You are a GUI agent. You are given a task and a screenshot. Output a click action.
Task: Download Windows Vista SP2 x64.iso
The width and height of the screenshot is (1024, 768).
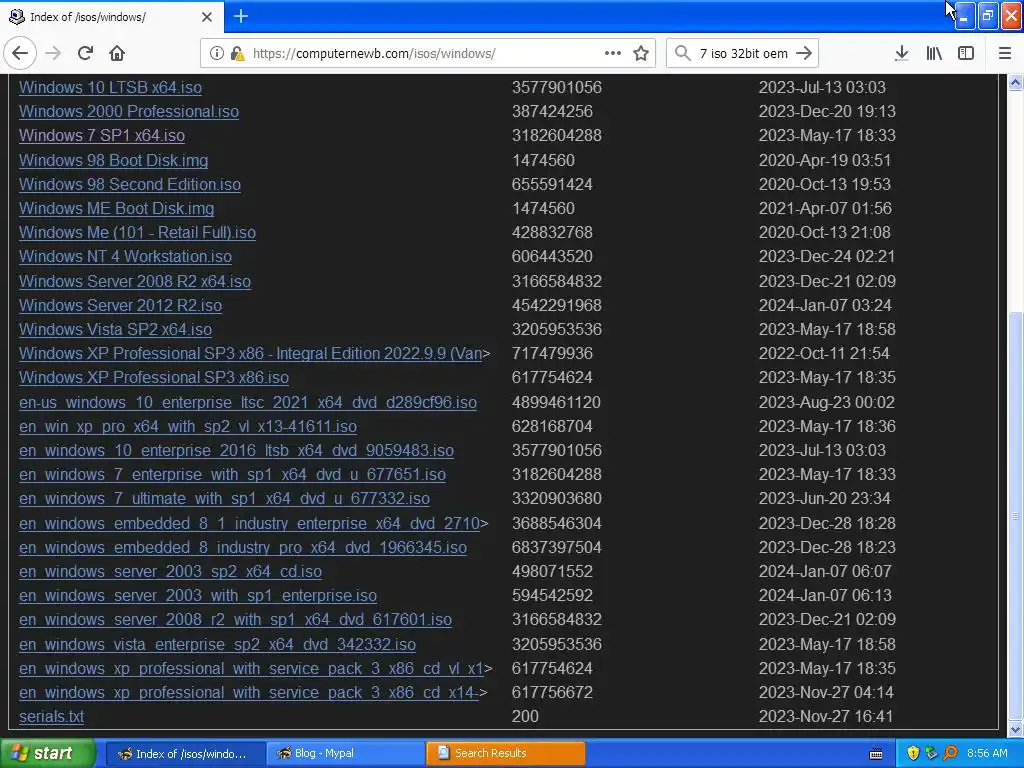point(116,330)
